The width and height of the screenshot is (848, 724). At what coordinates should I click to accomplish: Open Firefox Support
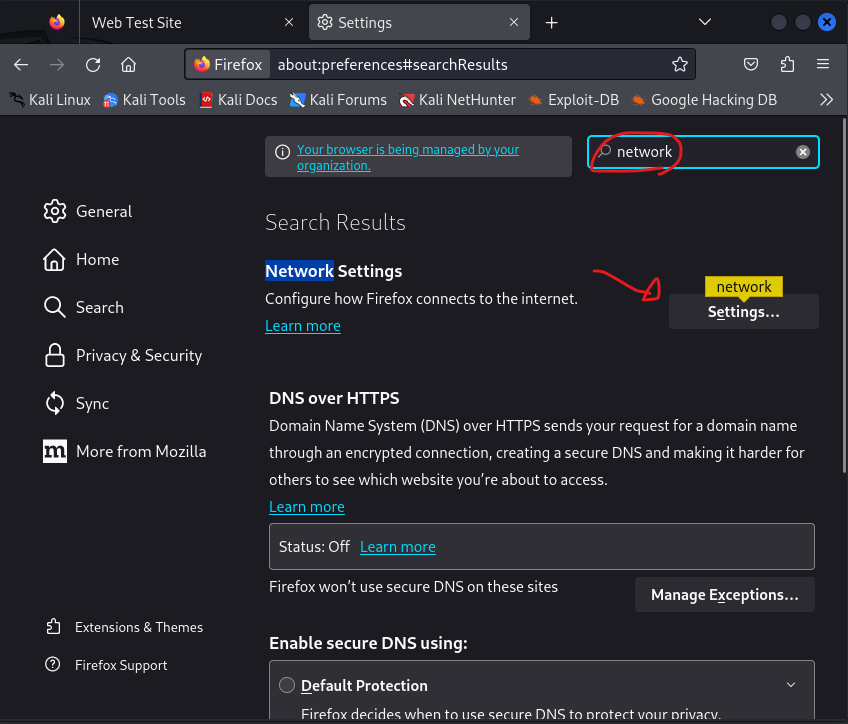(x=107, y=665)
